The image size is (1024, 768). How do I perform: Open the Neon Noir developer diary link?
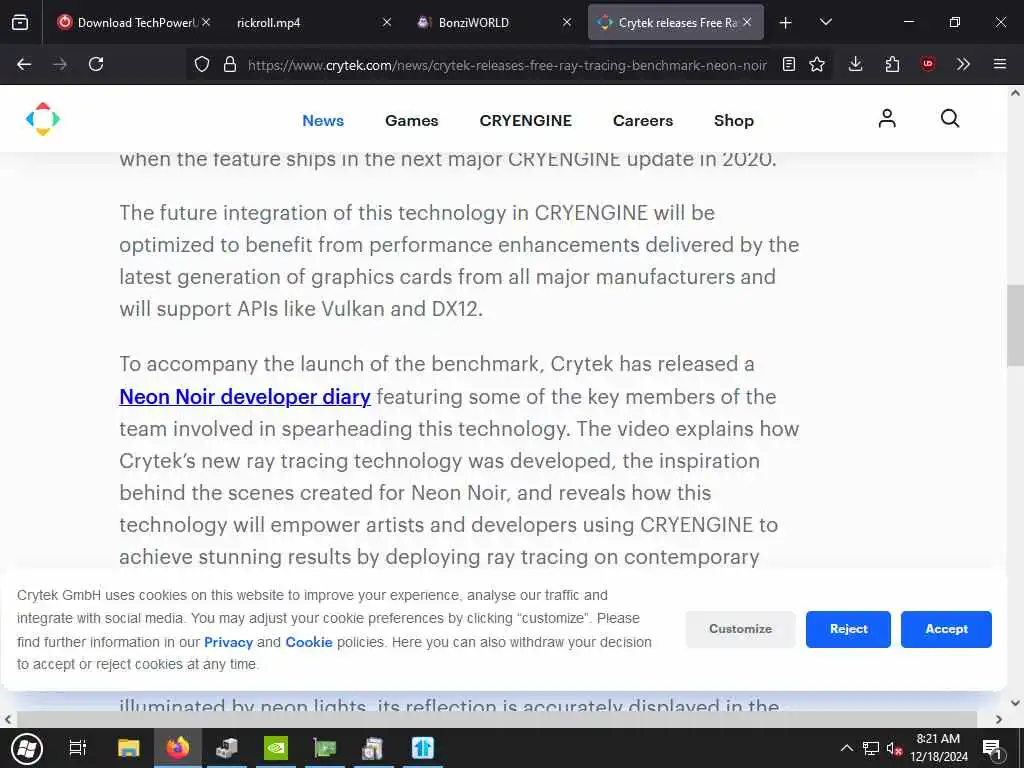point(245,397)
